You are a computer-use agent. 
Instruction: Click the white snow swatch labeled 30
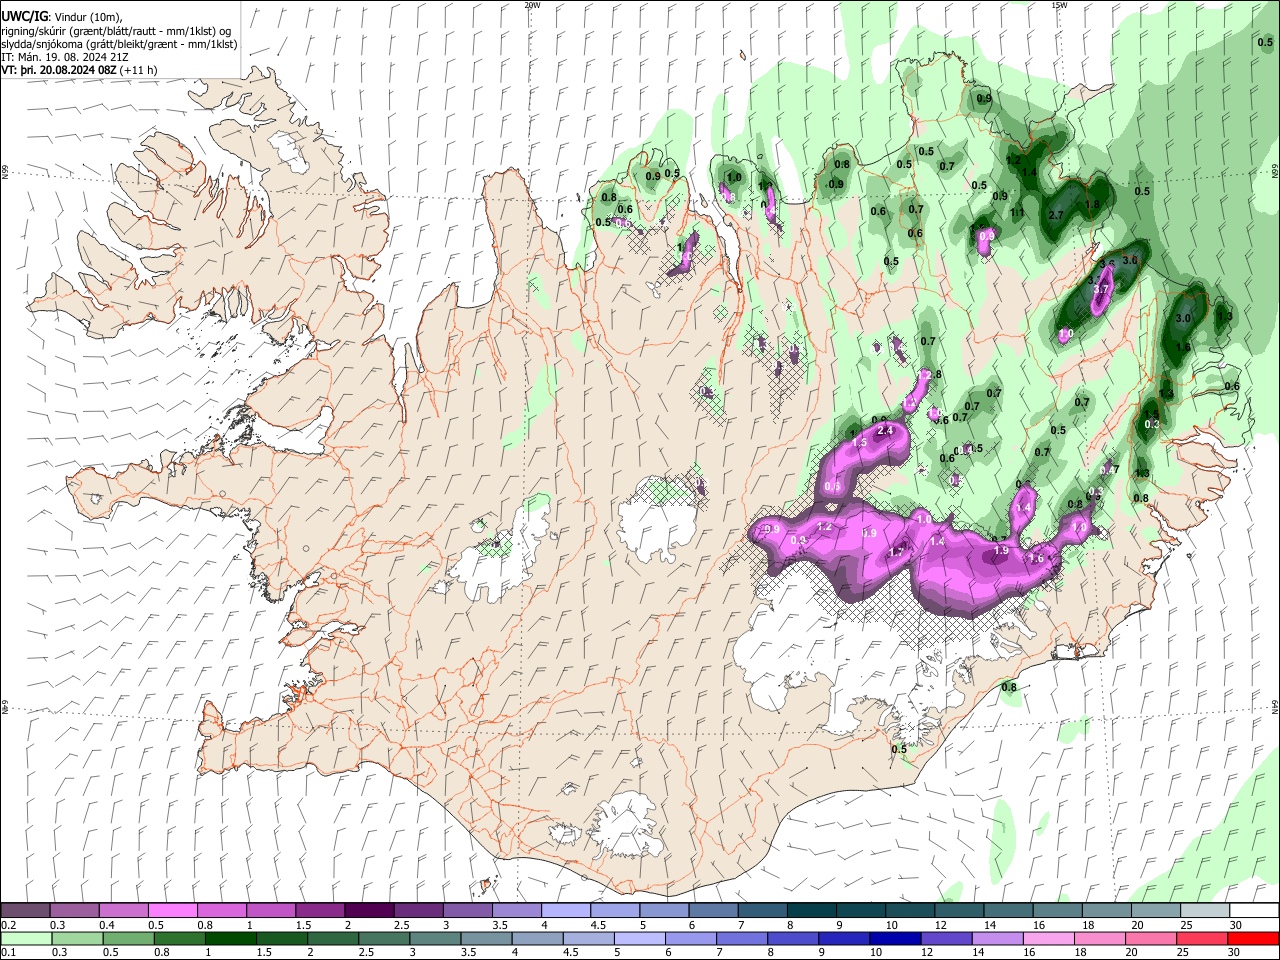tap(1254, 911)
